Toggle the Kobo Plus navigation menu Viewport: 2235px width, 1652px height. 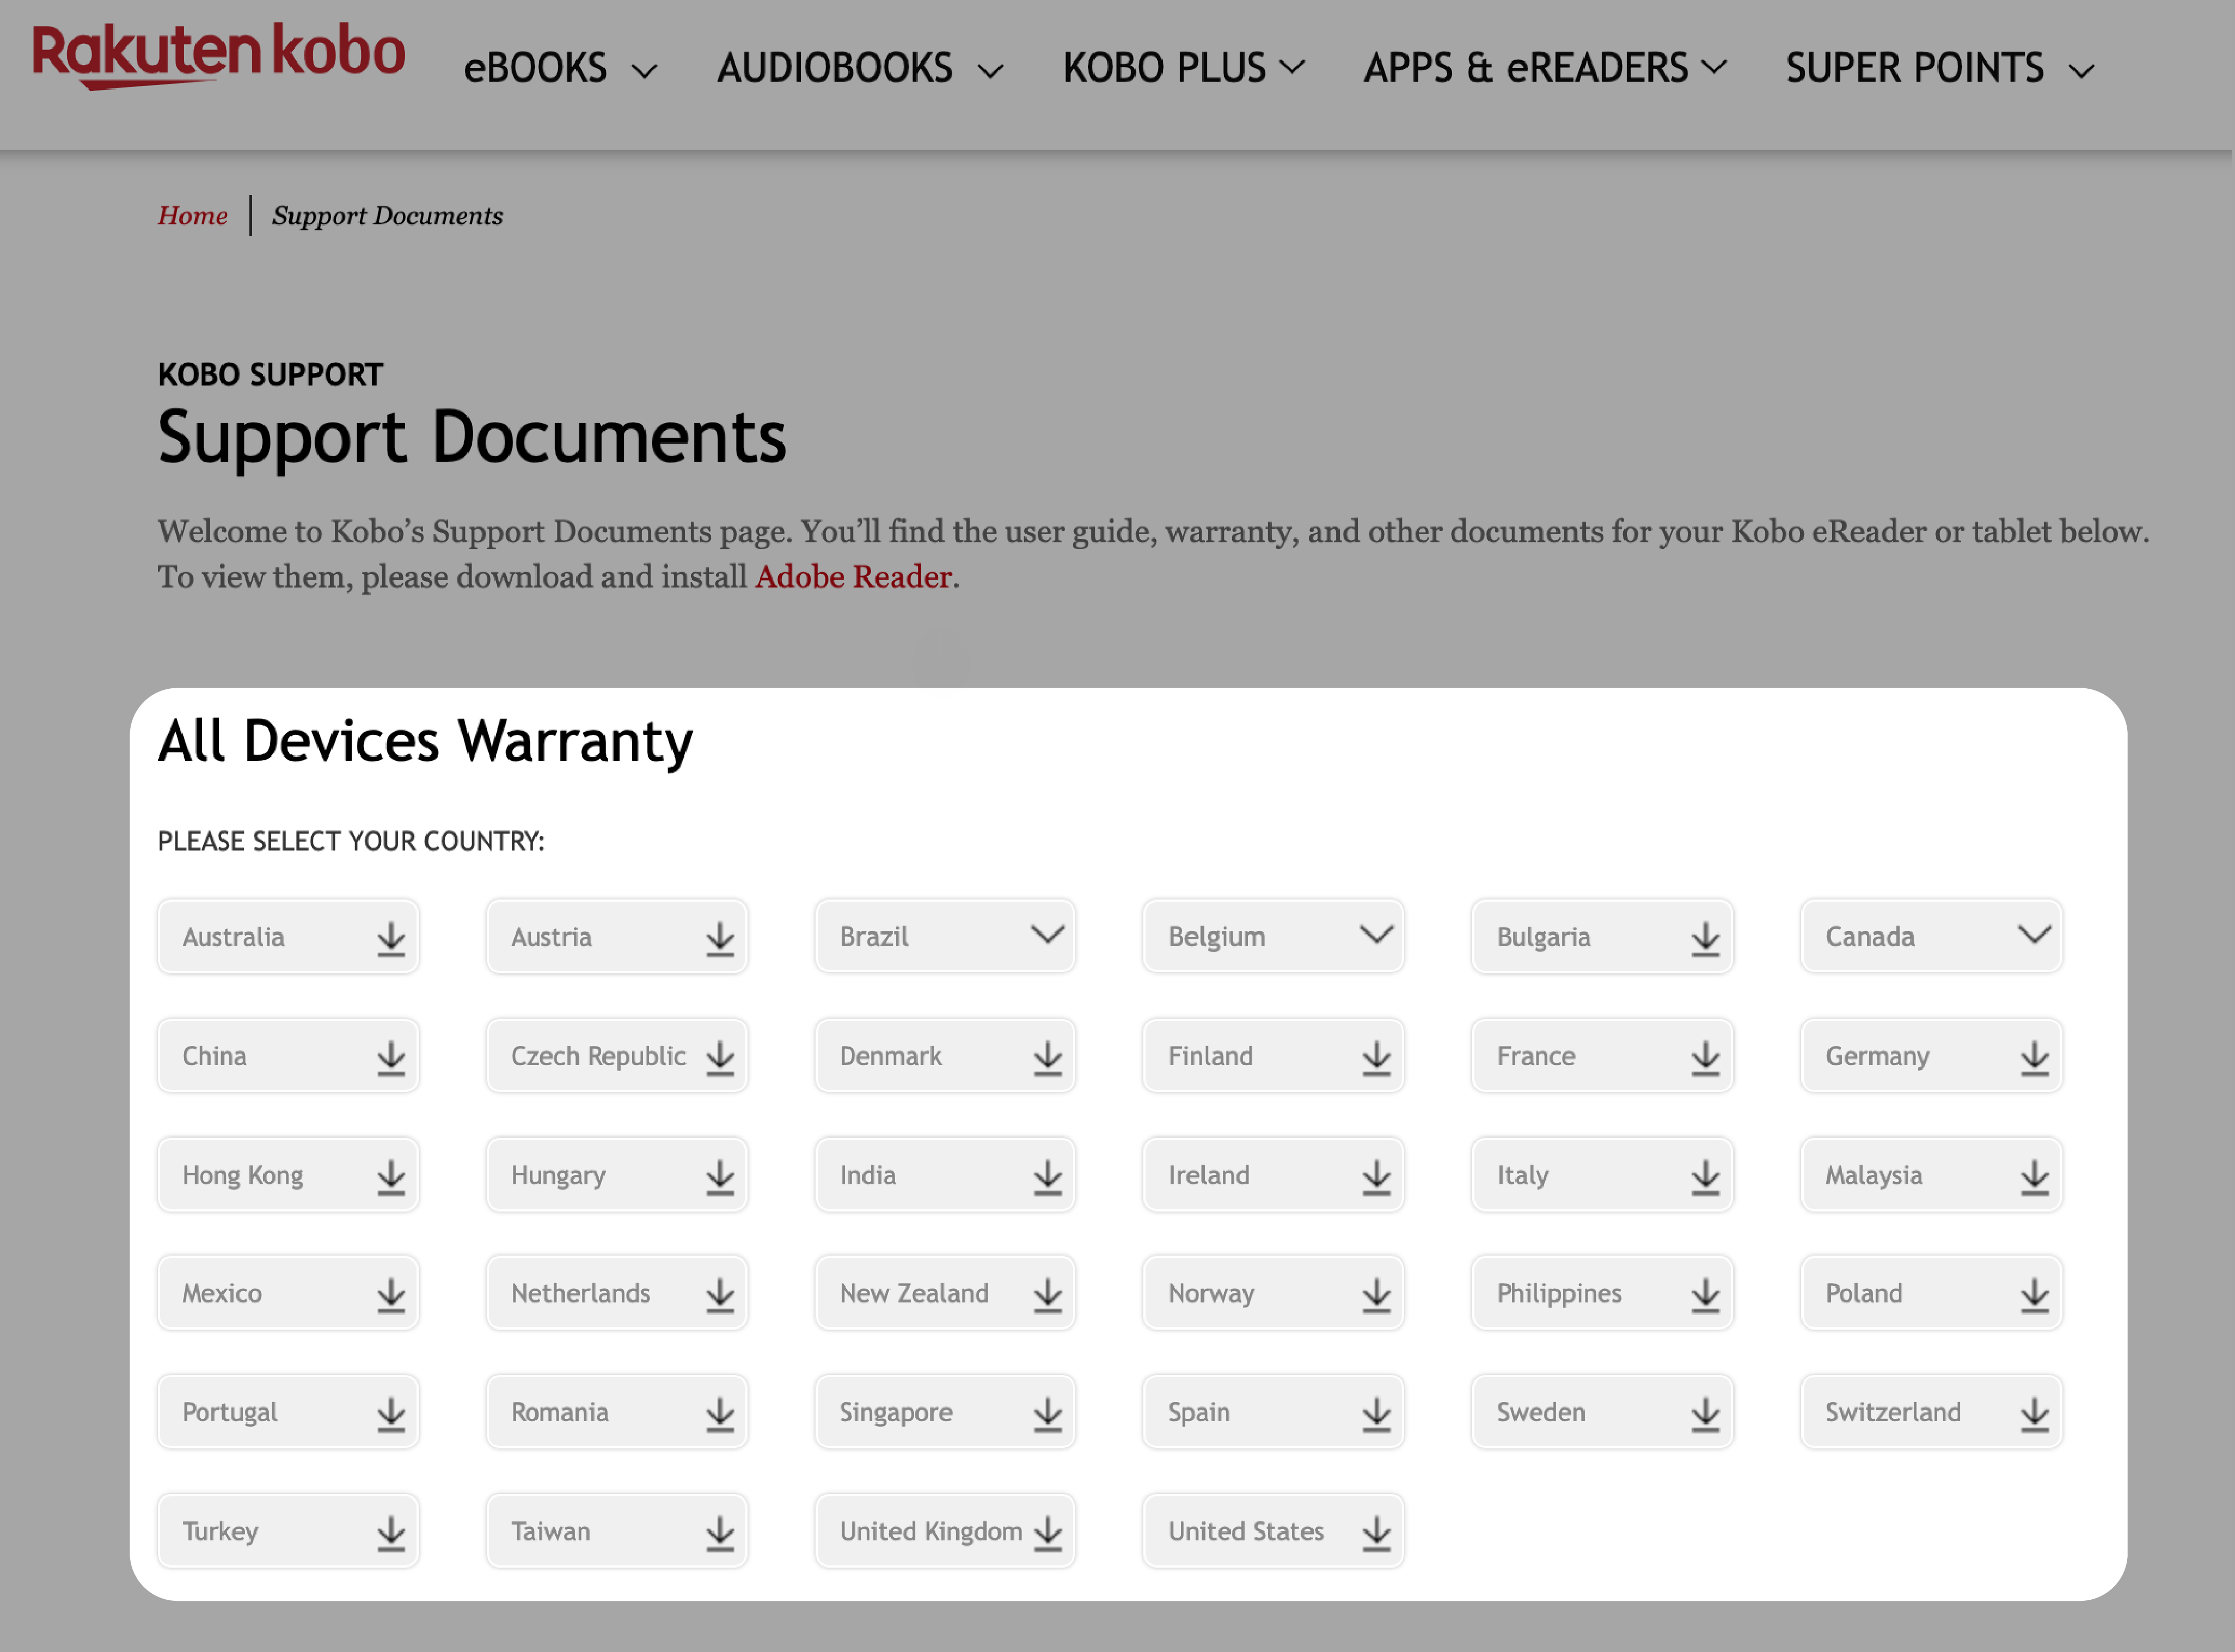(x=1185, y=66)
